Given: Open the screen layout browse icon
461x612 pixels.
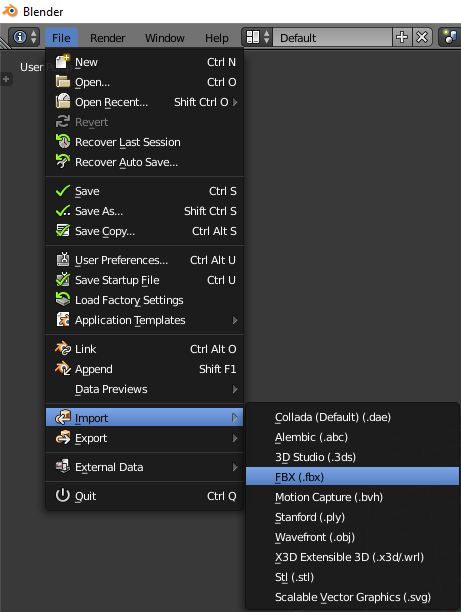Looking at the screenshot, I should [x=257, y=37].
